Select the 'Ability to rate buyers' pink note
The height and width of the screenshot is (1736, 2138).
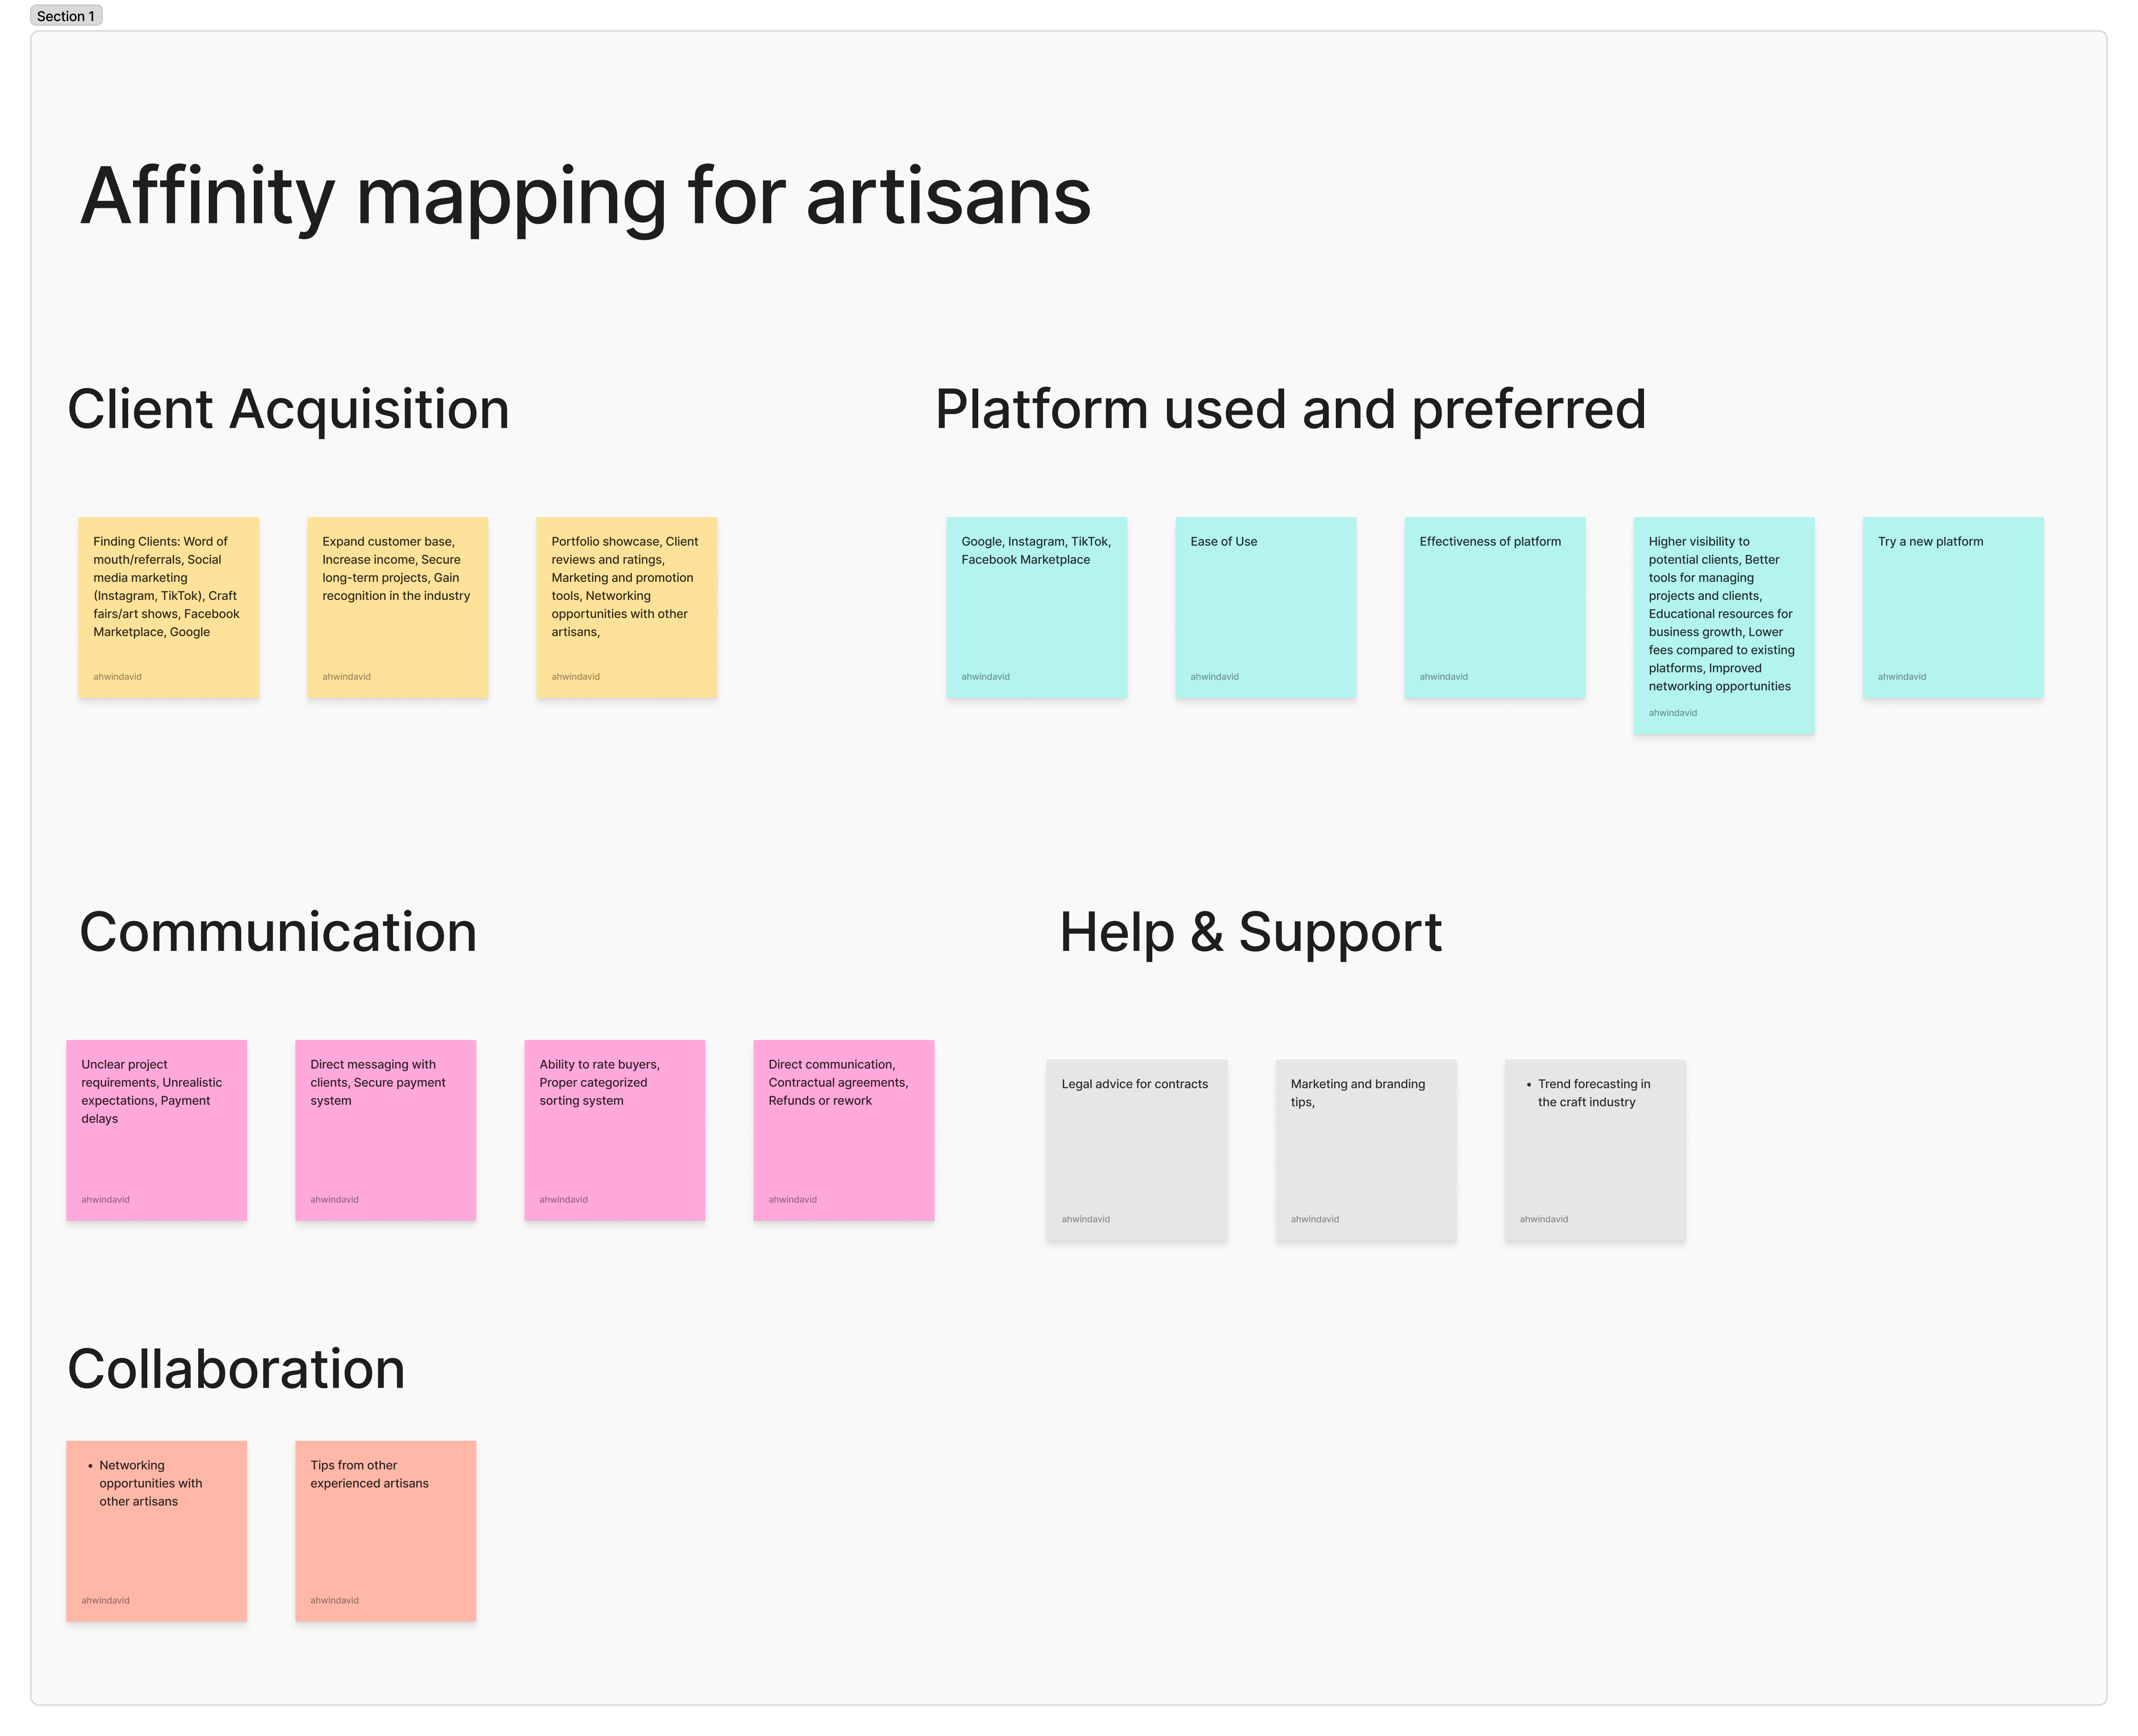point(615,1130)
